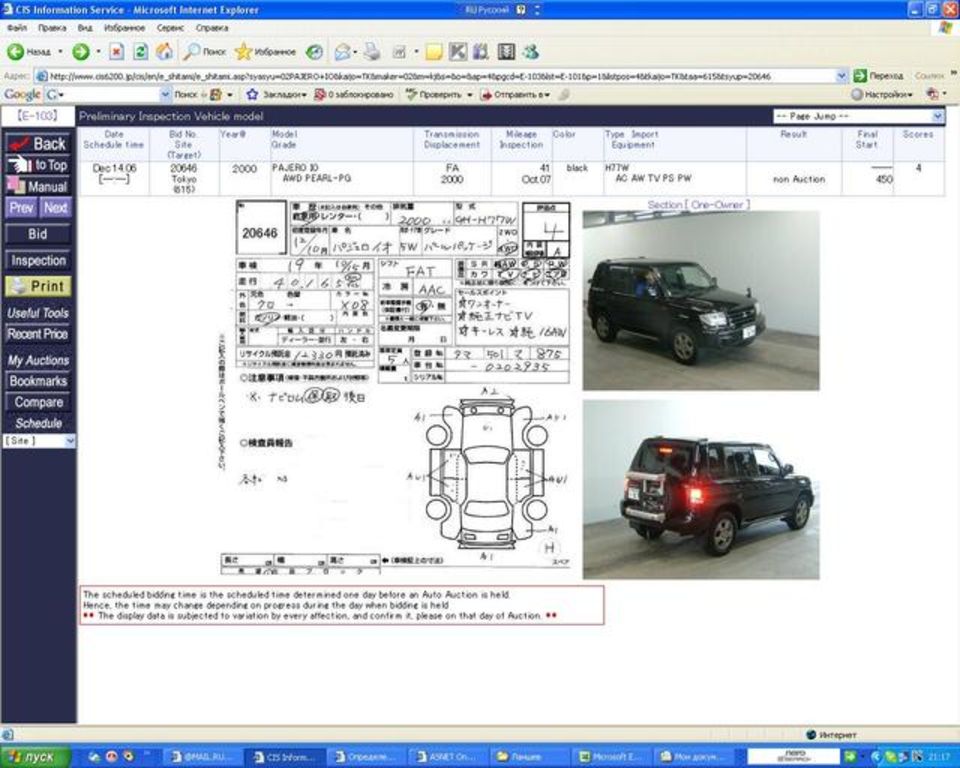
Task: Click the yellow Print button
Action: click(x=38, y=286)
